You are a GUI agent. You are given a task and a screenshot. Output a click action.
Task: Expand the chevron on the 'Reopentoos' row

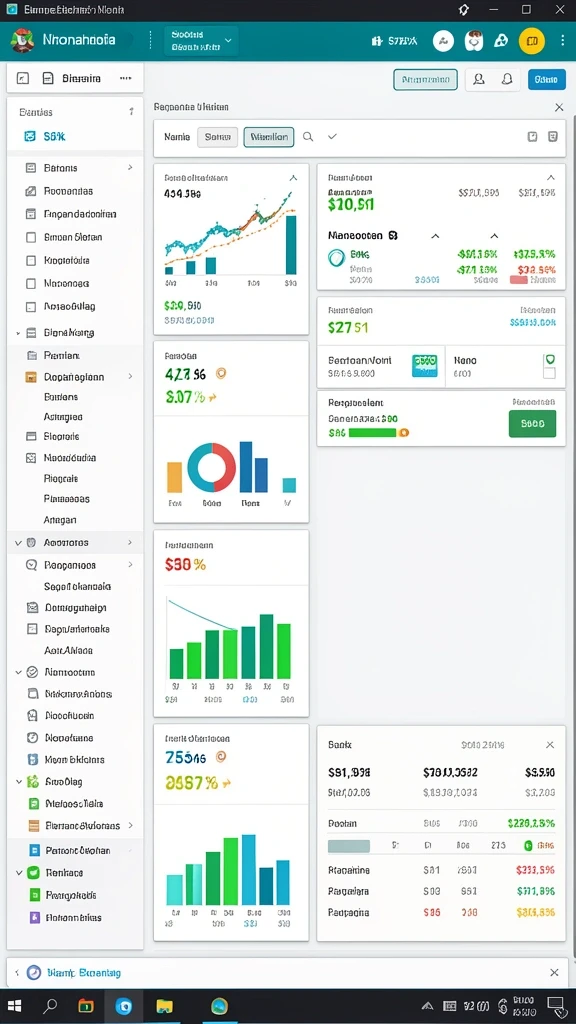[x=130, y=565]
